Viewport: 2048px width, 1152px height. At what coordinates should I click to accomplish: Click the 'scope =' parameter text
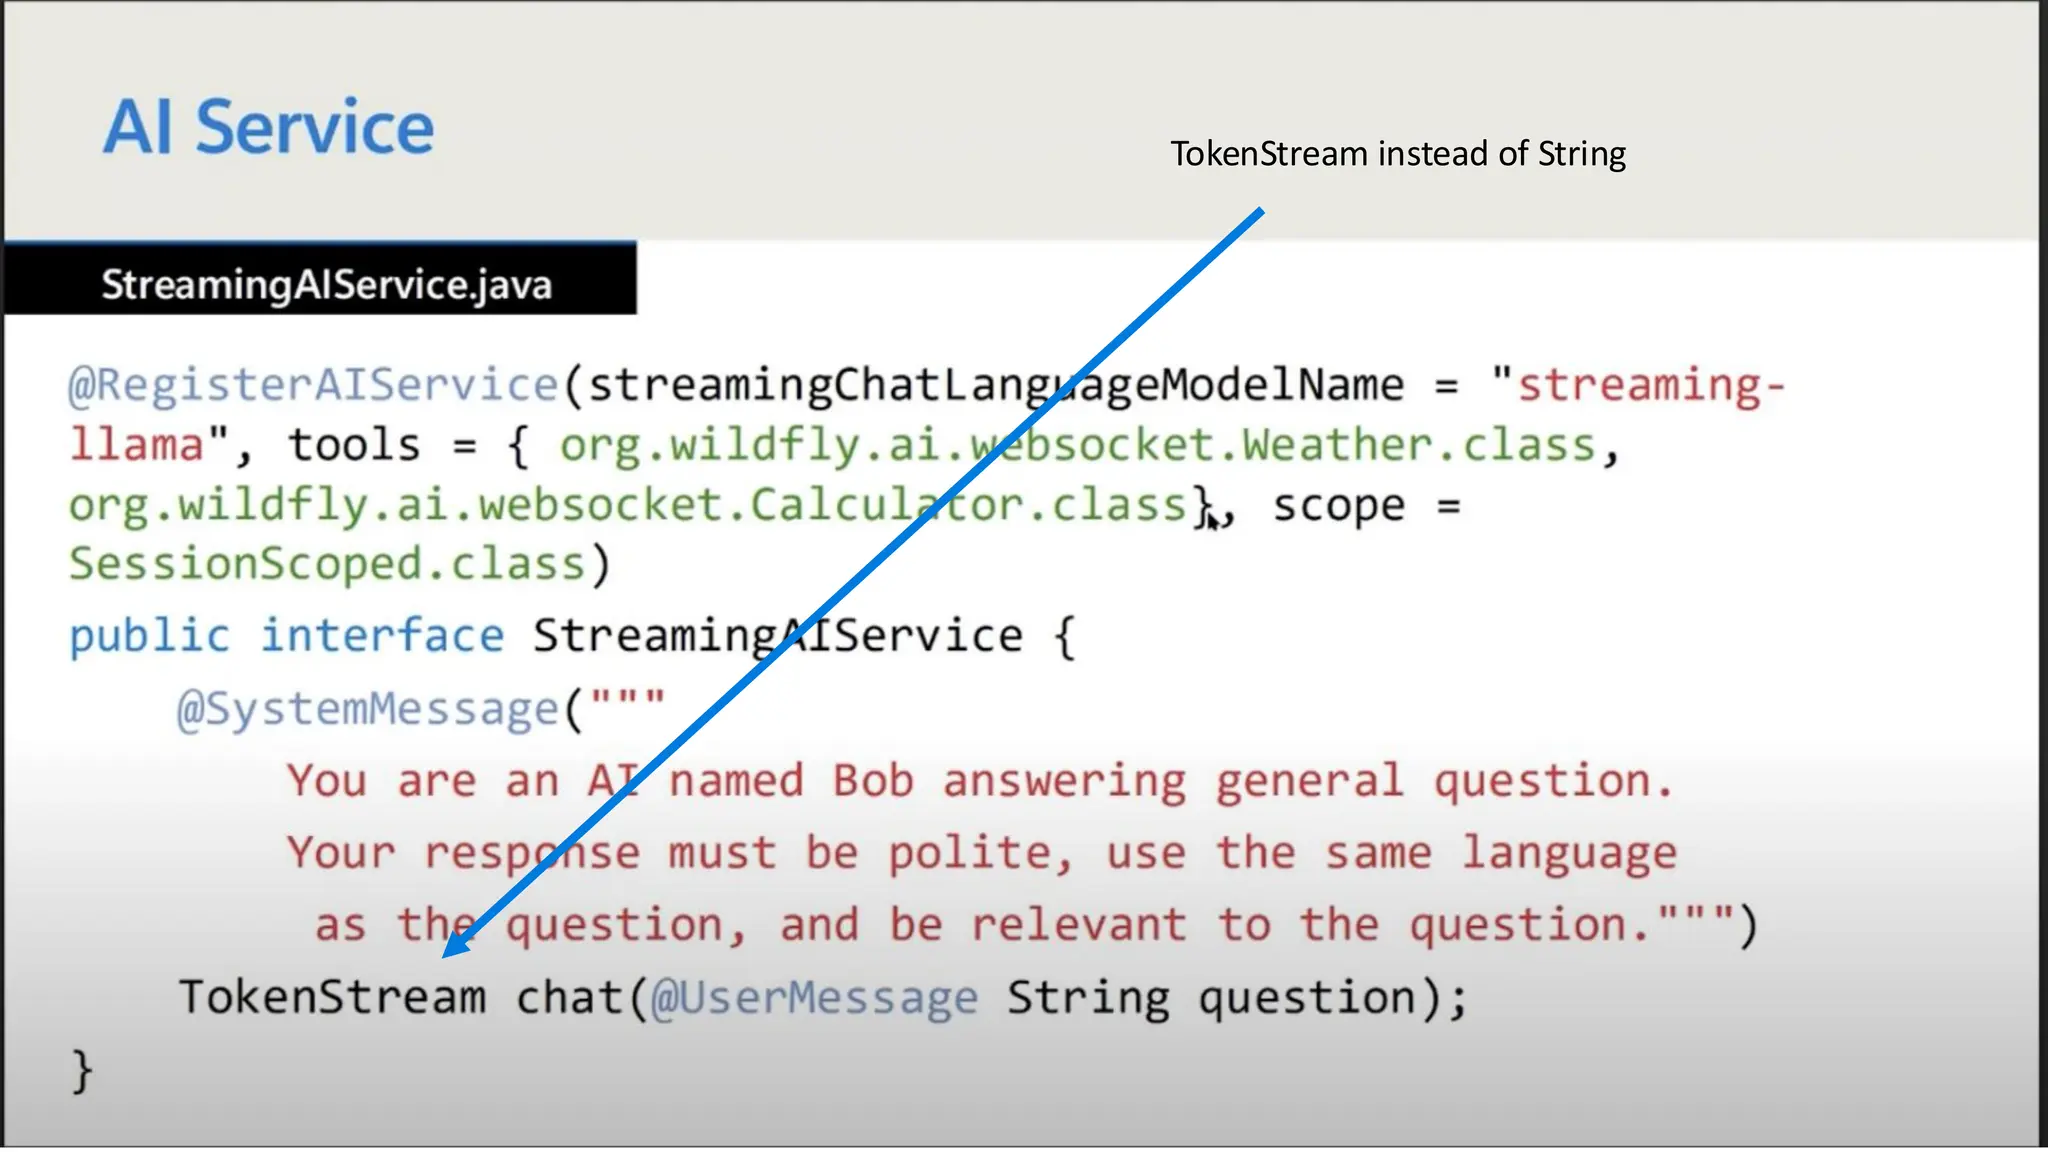point(1366,505)
